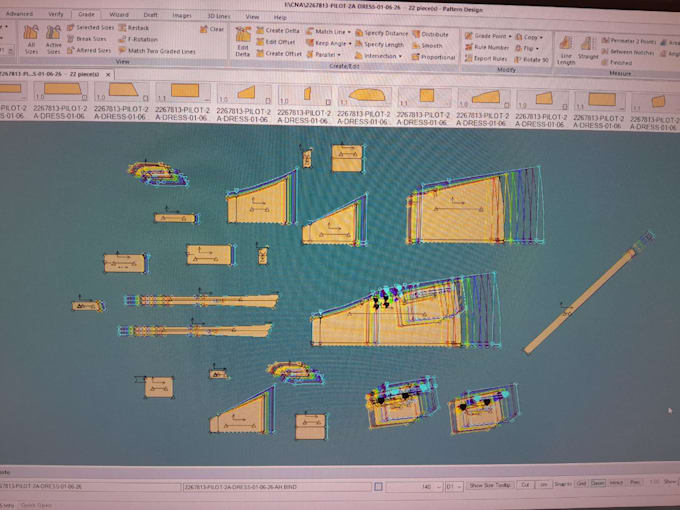680x510 pixels.
Task: Open the size 140 dropdown
Action: 439,487
